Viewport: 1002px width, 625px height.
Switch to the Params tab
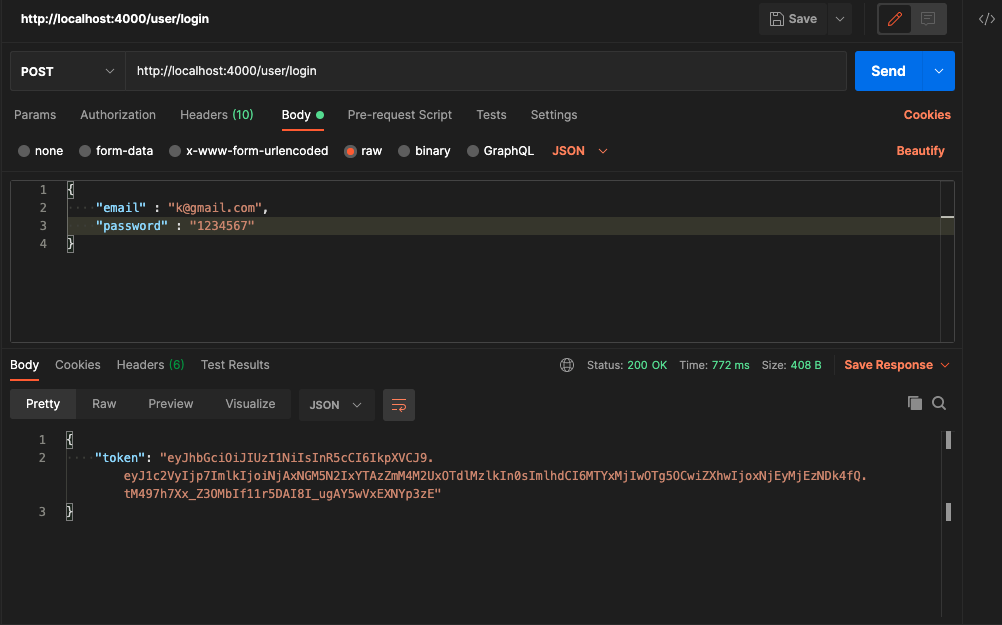(35, 115)
